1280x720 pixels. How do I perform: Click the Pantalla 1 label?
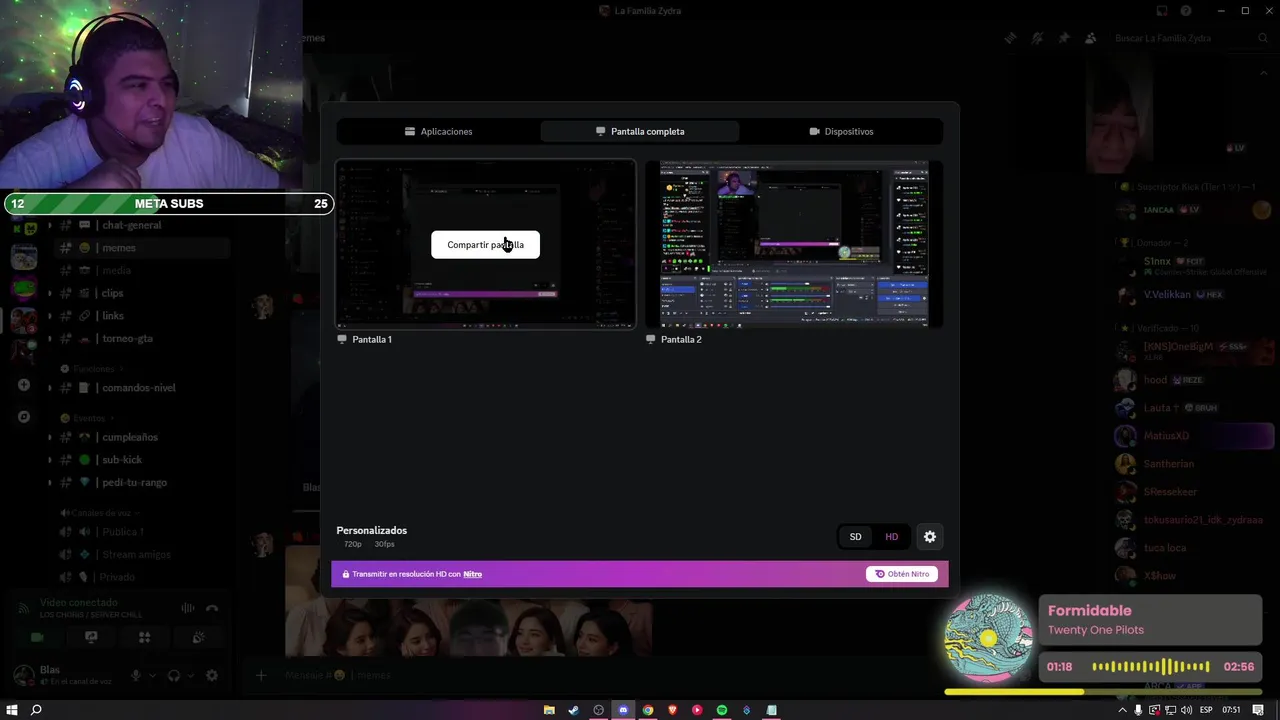371,339
